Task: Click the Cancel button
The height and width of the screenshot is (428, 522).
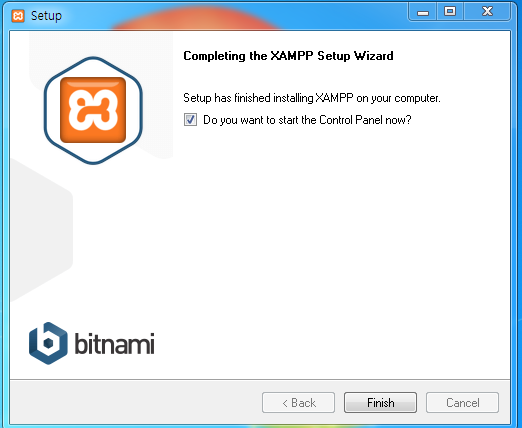Action: pyautogui.click(x=462, y=403)
